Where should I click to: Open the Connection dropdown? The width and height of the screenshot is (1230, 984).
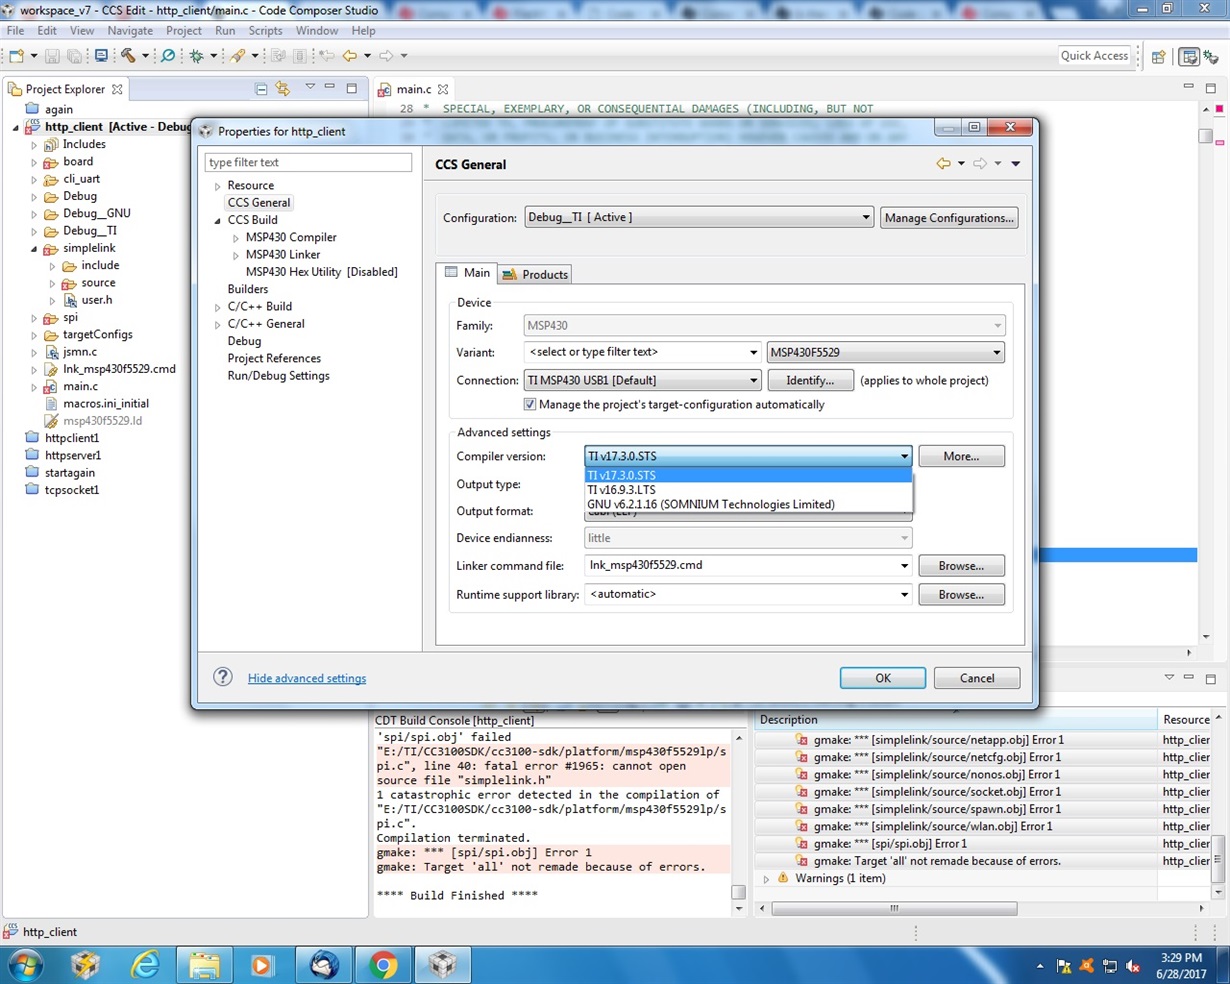pyautogui.click(x=642, y=380)
